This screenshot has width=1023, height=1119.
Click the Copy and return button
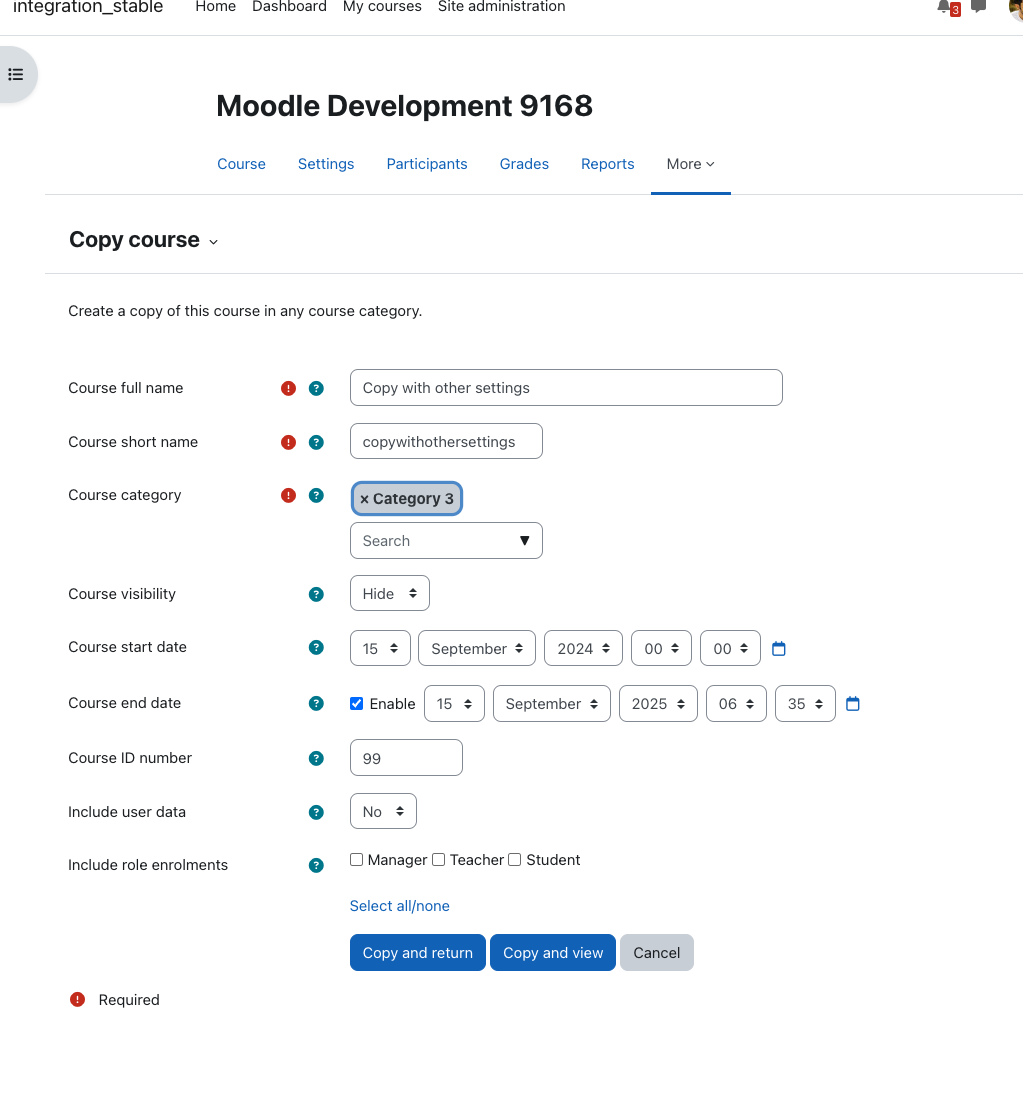coord(418,953)
